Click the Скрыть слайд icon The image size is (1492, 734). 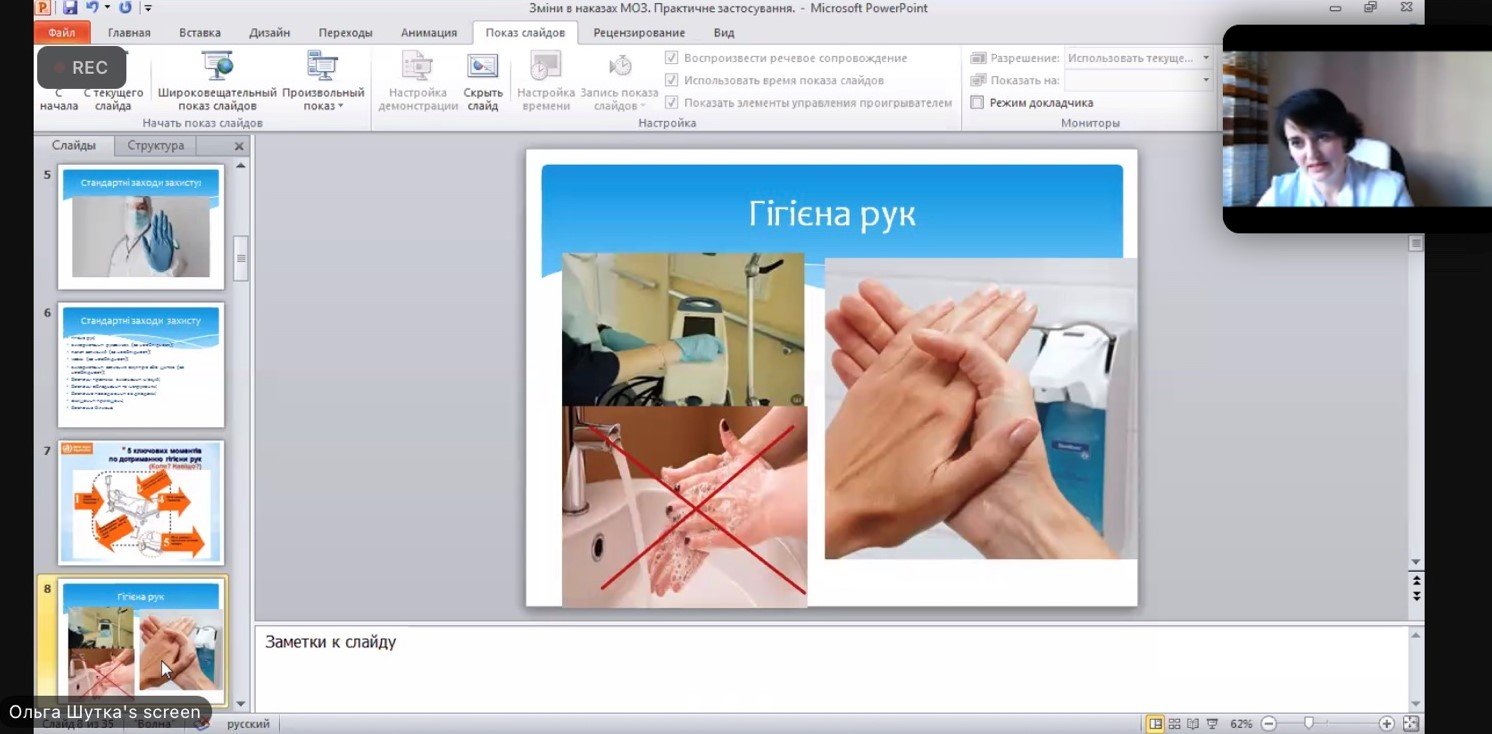pos(483,81)
